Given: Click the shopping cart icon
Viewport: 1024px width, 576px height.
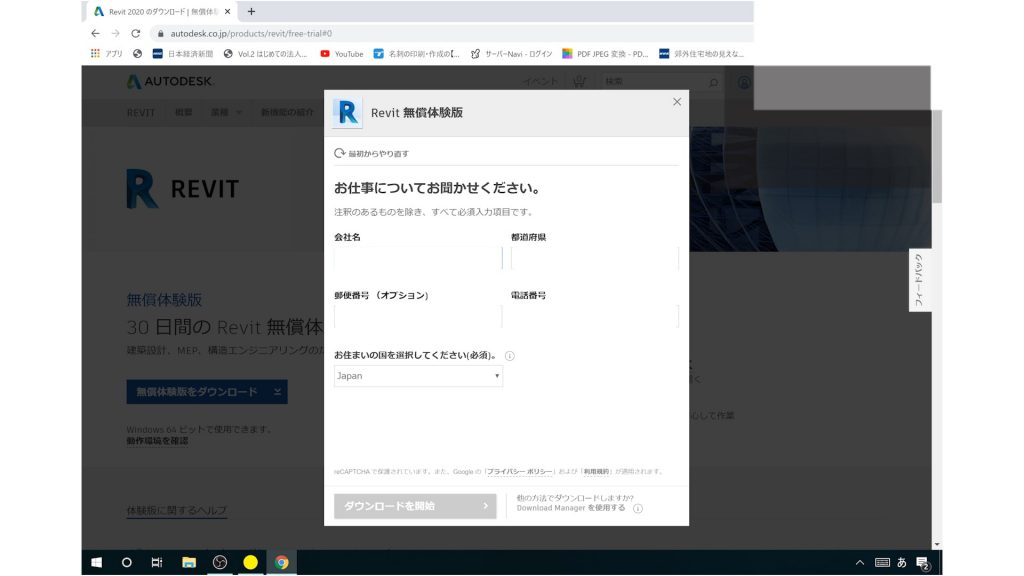Looking at the screenshot, I should coord(578,81).
